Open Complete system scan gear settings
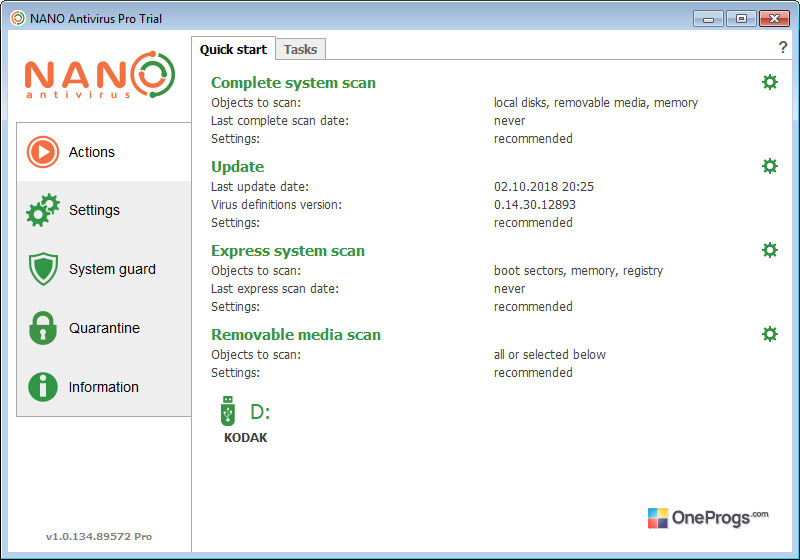The width and height of the screenshot is (800, 560). click(x=769, y=82)
